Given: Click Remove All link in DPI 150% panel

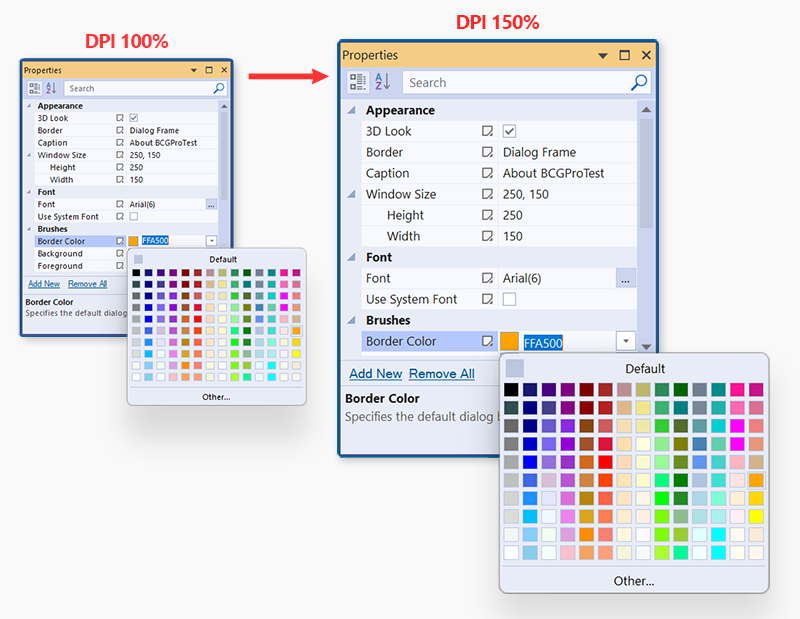Looking at the screenshot, I should 442,374.
